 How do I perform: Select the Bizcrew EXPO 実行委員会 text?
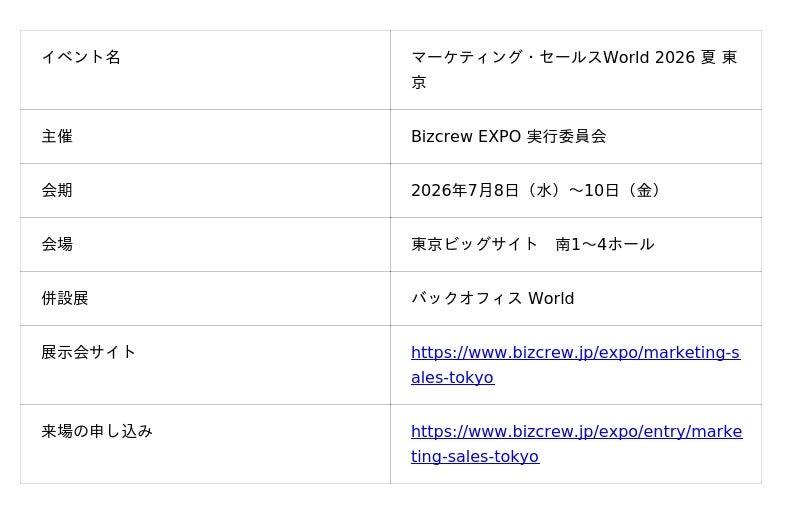pyautogui.click(x=509, y=136)
